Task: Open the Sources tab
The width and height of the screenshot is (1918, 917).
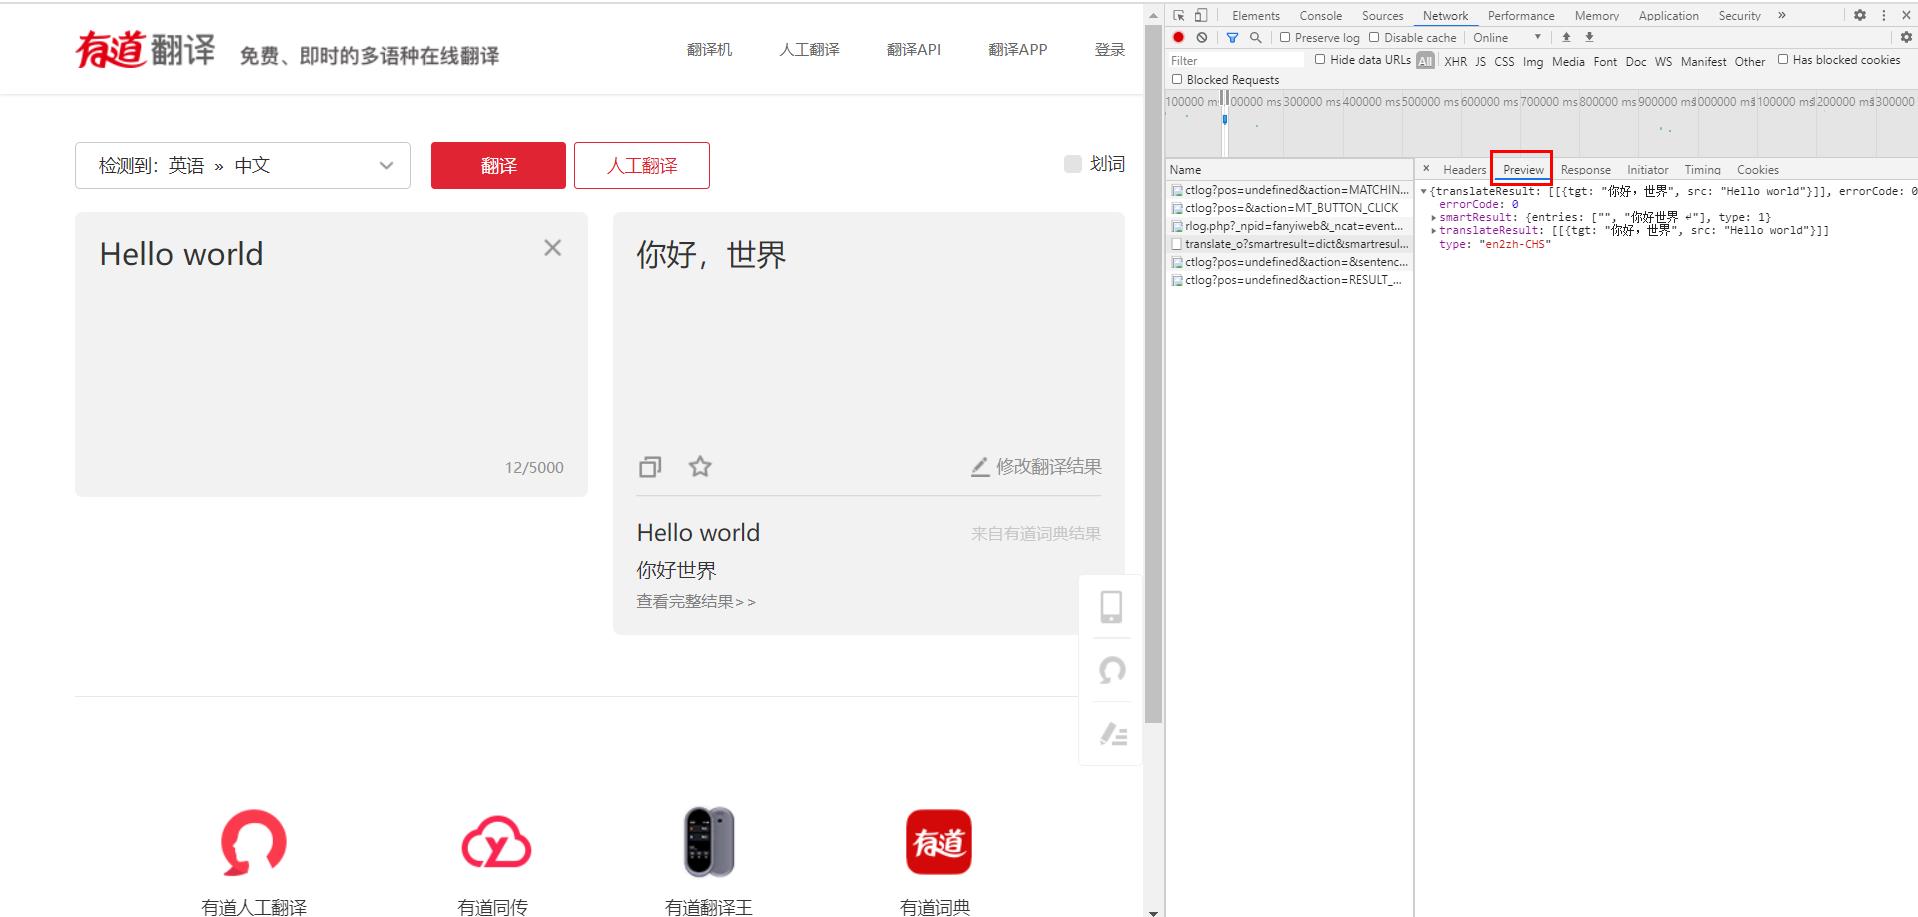Action: pos(1383,15)
